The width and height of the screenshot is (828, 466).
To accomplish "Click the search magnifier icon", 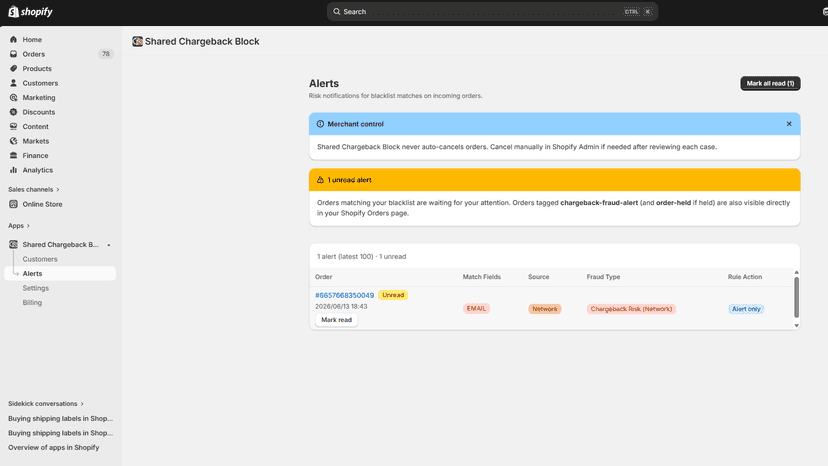I will 336,12.
